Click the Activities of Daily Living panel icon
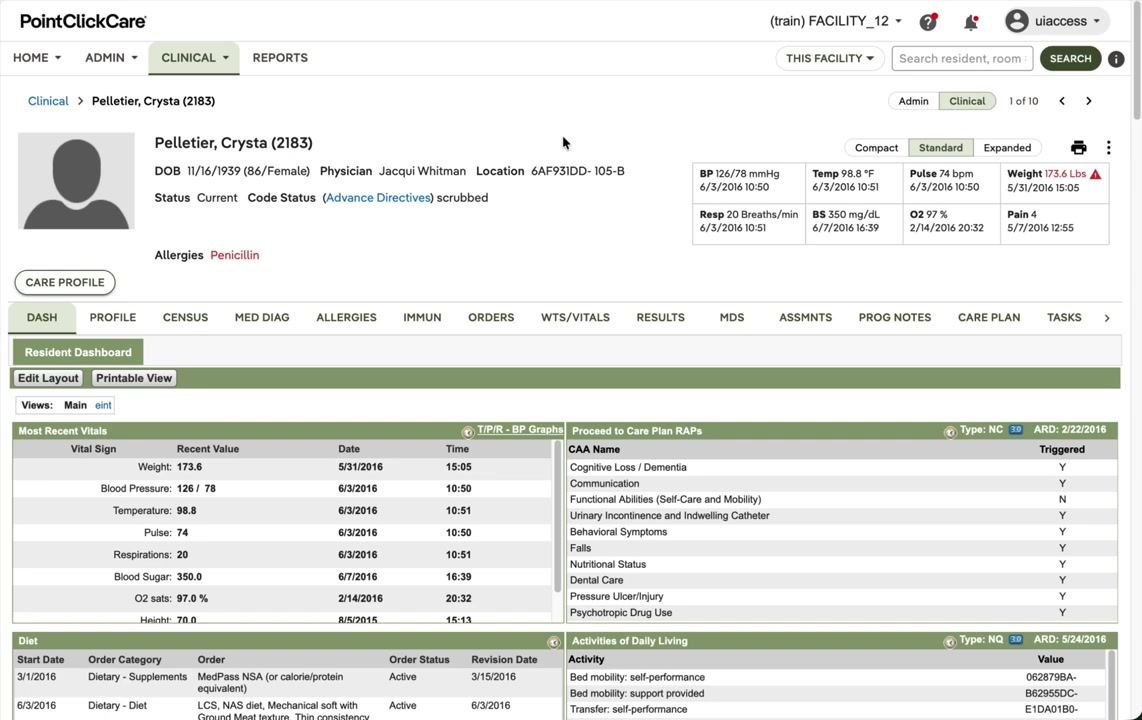1142x720 pixels. coord(950,642)
